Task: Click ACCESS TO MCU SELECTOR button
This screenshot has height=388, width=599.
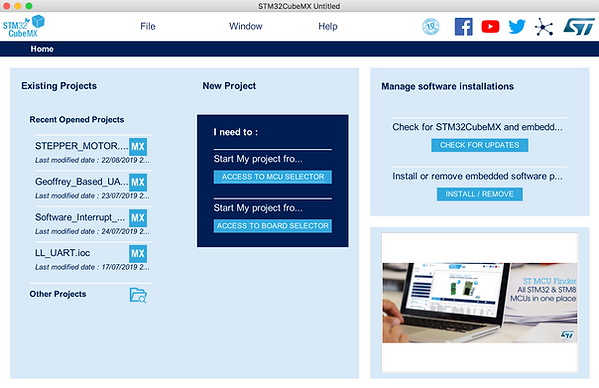Action: tap(273, 177)
